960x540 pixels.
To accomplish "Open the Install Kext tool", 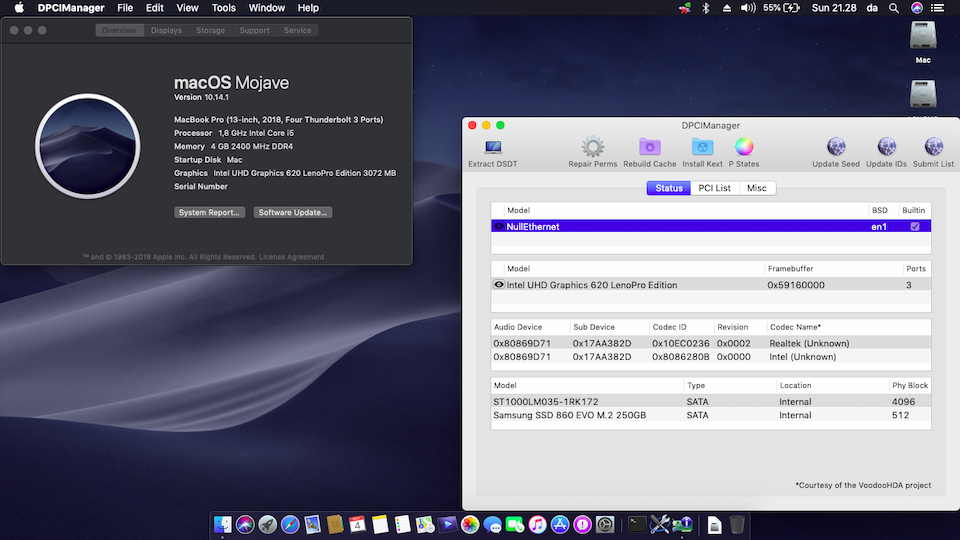I will 702,147.
